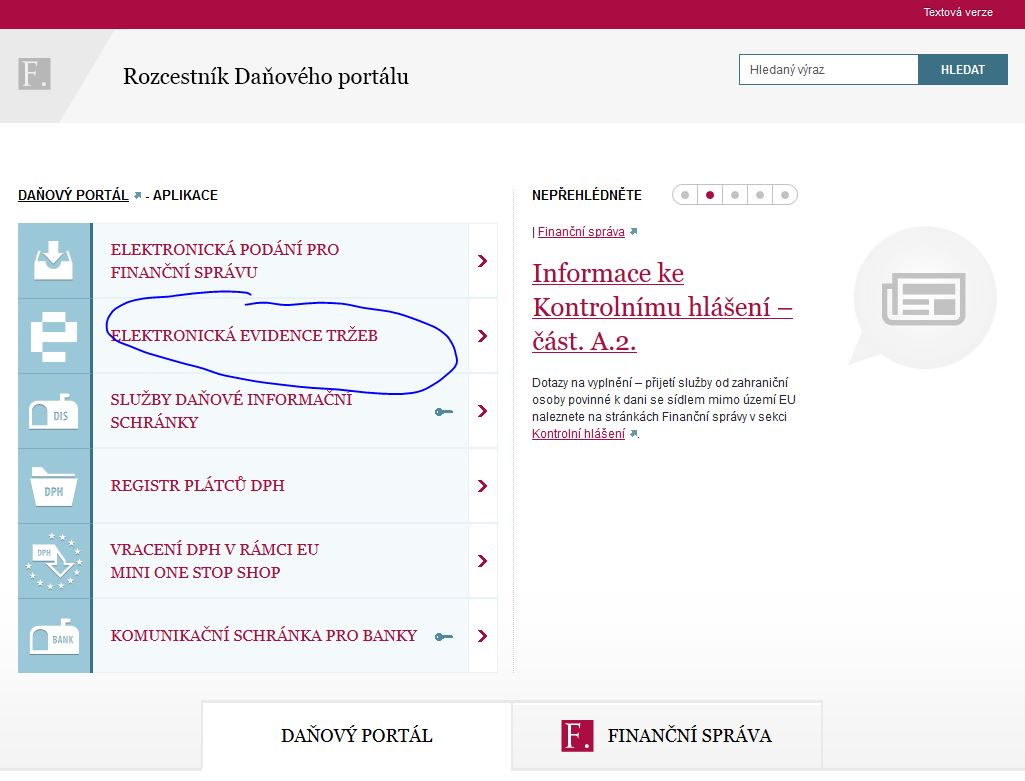This screenshot has height=781, width=1025.
Task: Expand arrow next to Elektronická podání pro finanční správu
Action: [483, 261]
